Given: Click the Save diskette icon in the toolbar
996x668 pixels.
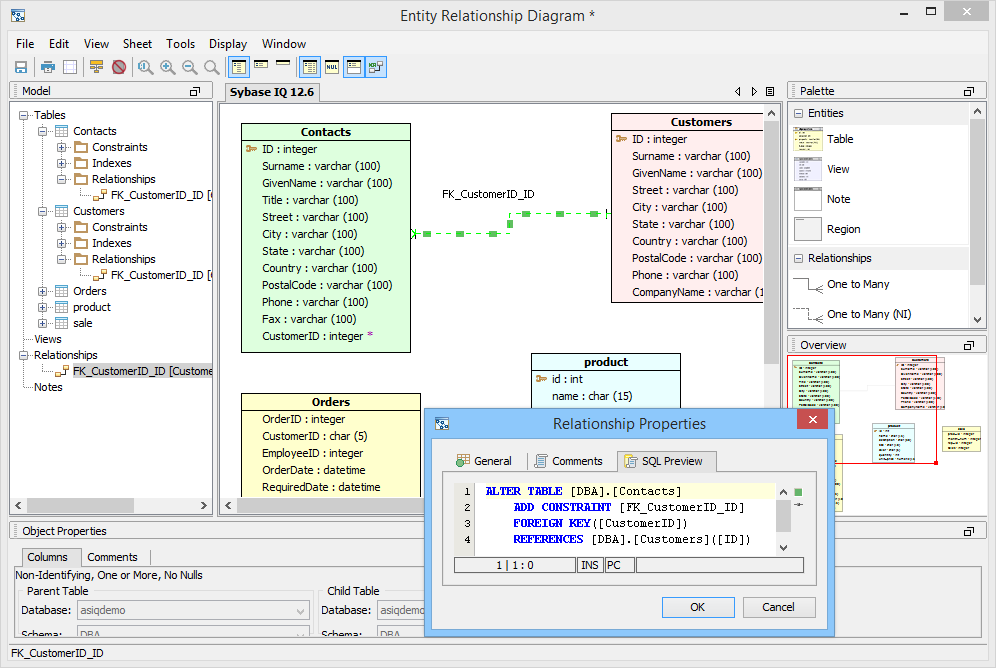Looking at the screenshot, I should (21, 67).
